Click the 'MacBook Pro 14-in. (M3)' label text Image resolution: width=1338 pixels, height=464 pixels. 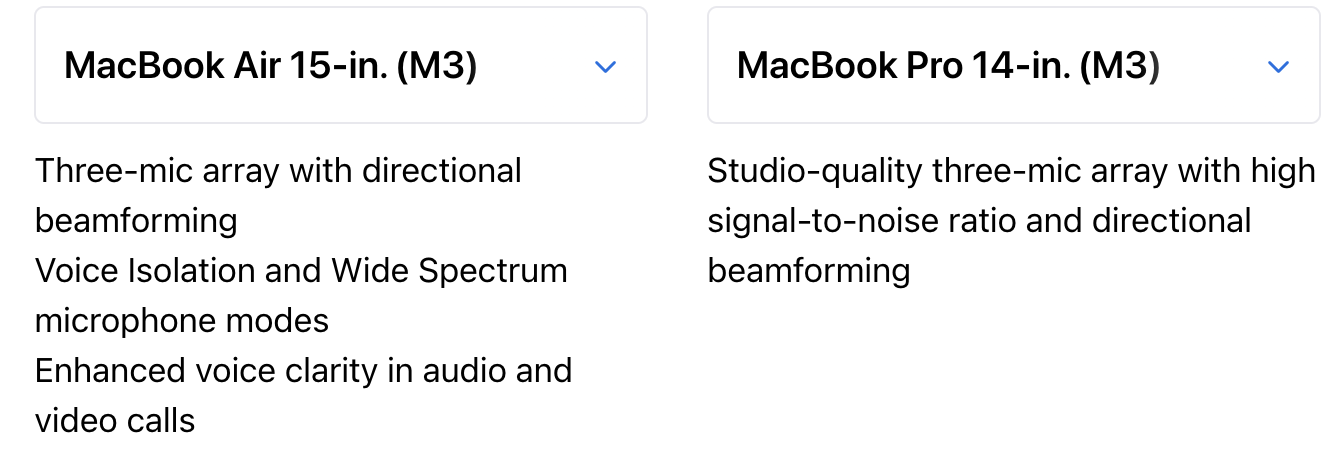(948, 67)
